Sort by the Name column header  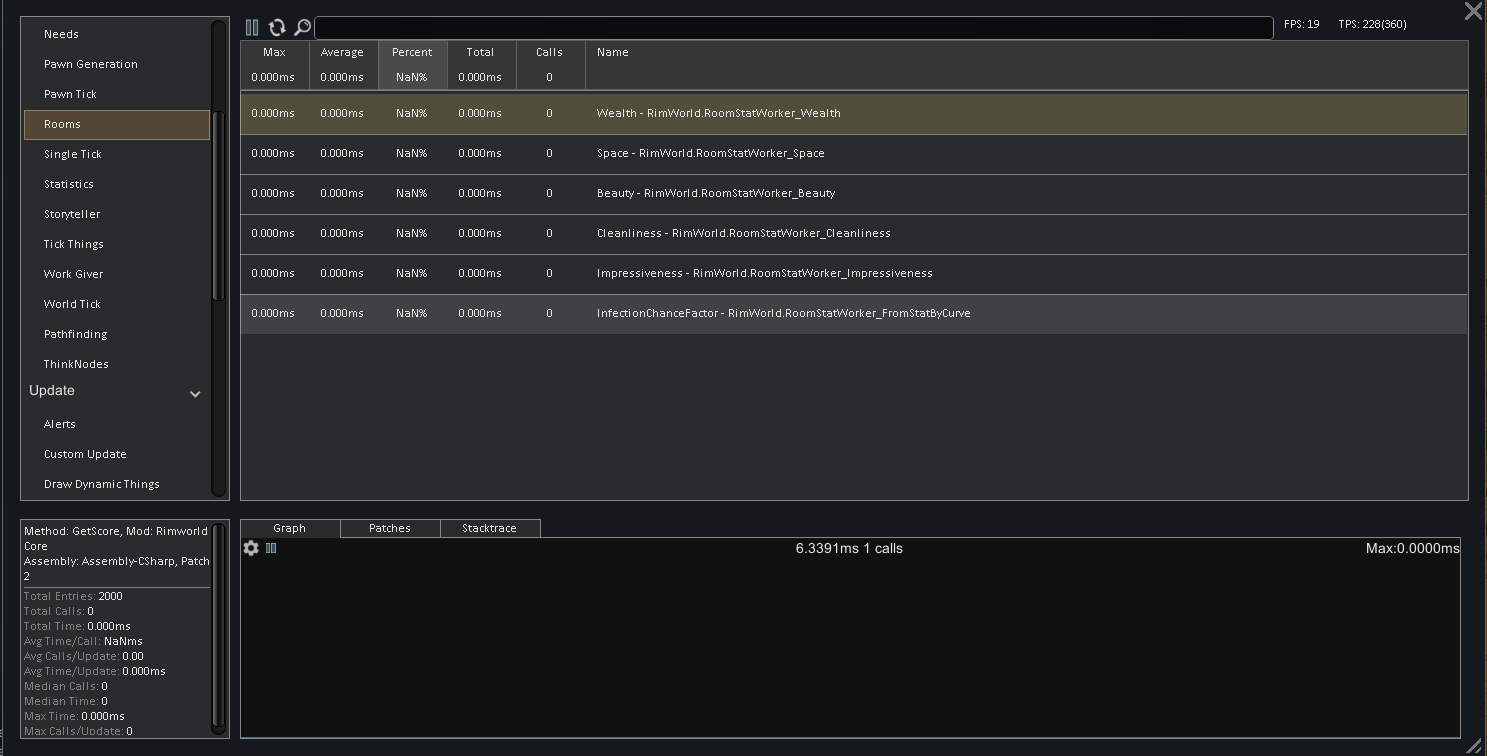[1026, 65]
